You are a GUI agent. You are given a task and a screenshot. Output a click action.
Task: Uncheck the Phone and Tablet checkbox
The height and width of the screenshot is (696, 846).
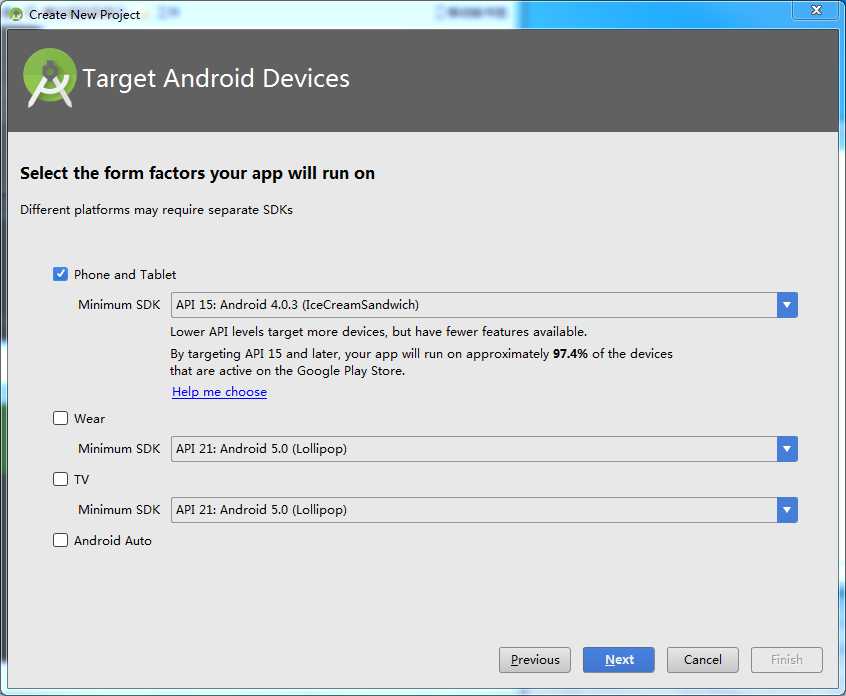pyautogui.click(x=60, y=274)
